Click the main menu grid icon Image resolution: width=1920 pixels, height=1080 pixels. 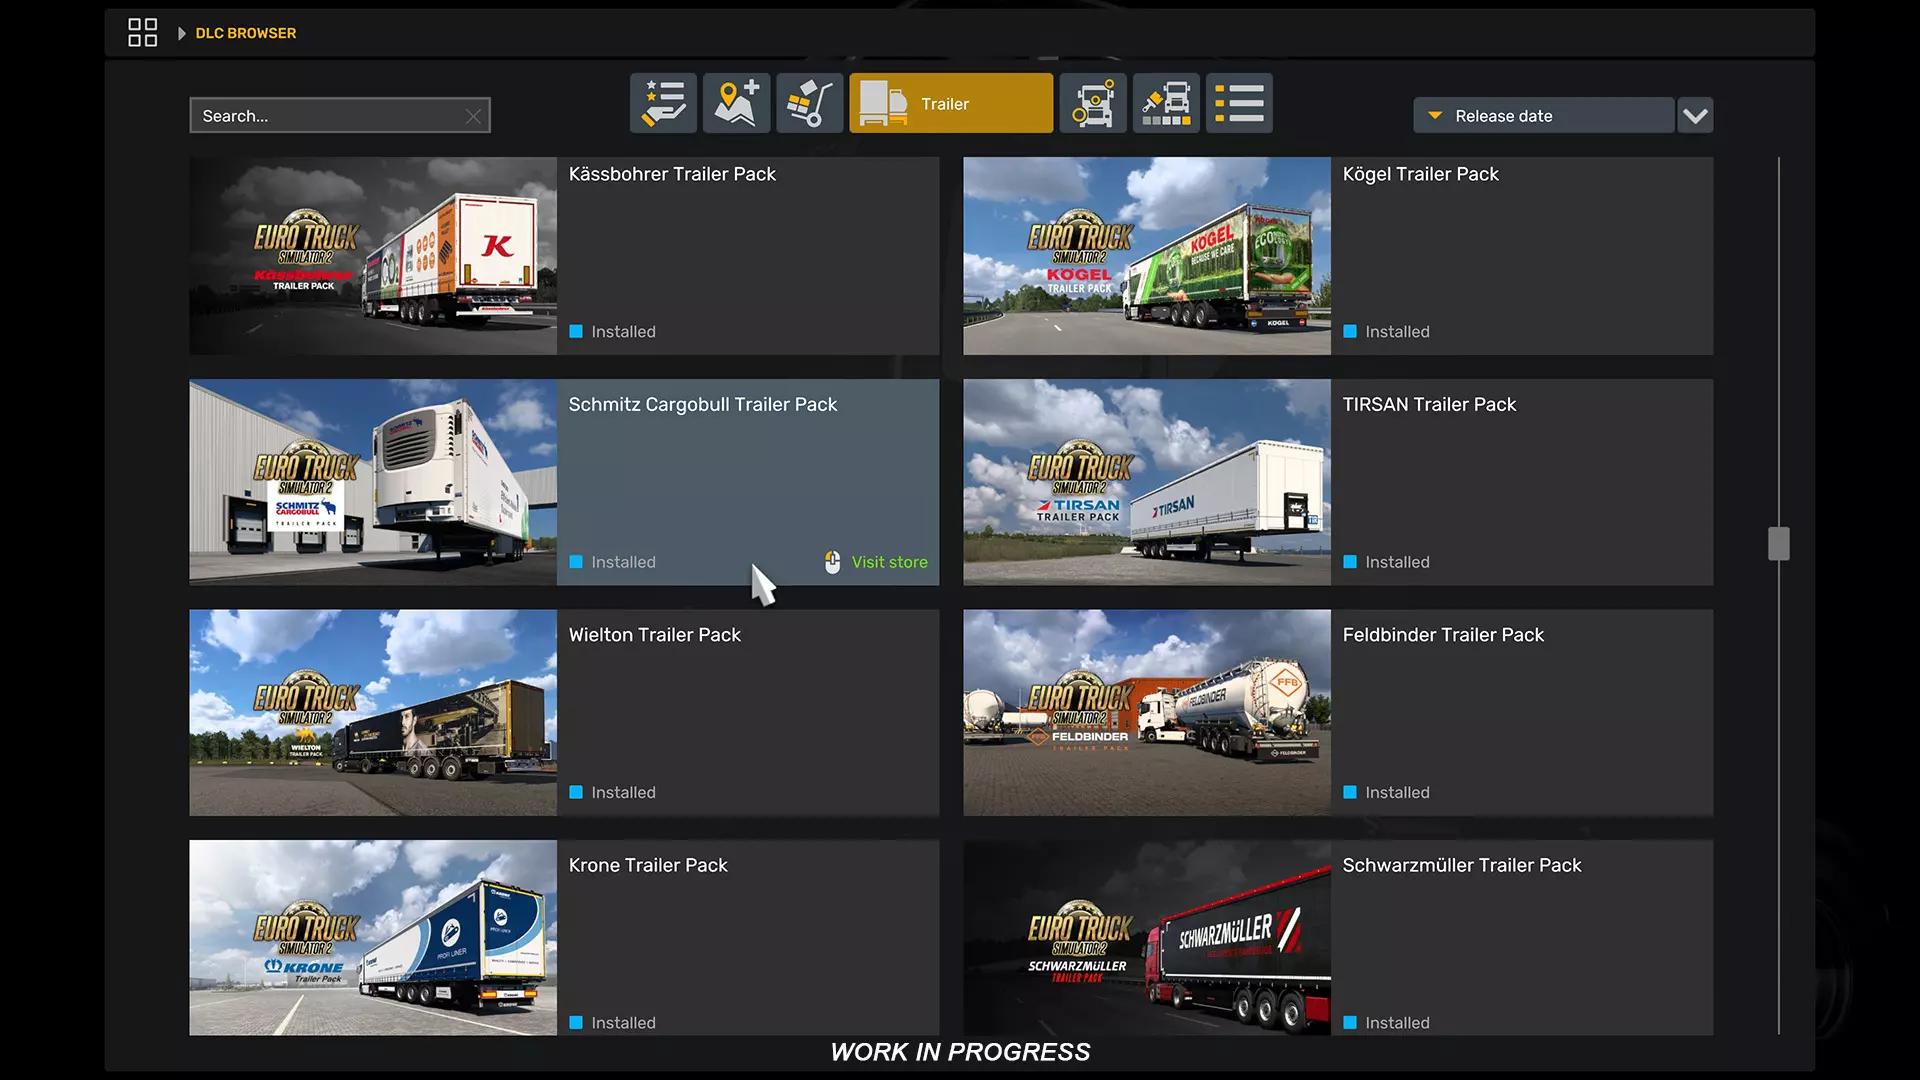142,33
